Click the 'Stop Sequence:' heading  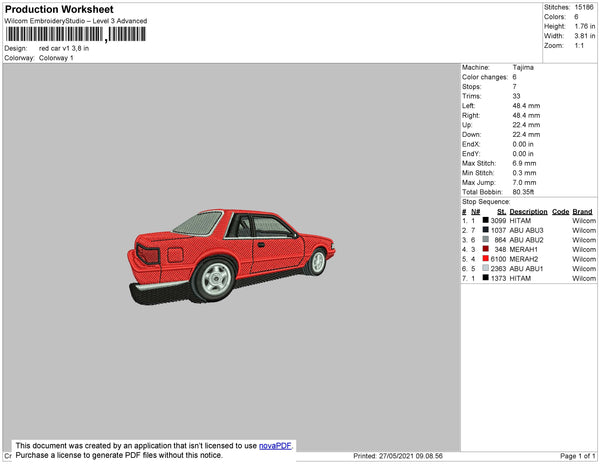(x=486, y=202)
